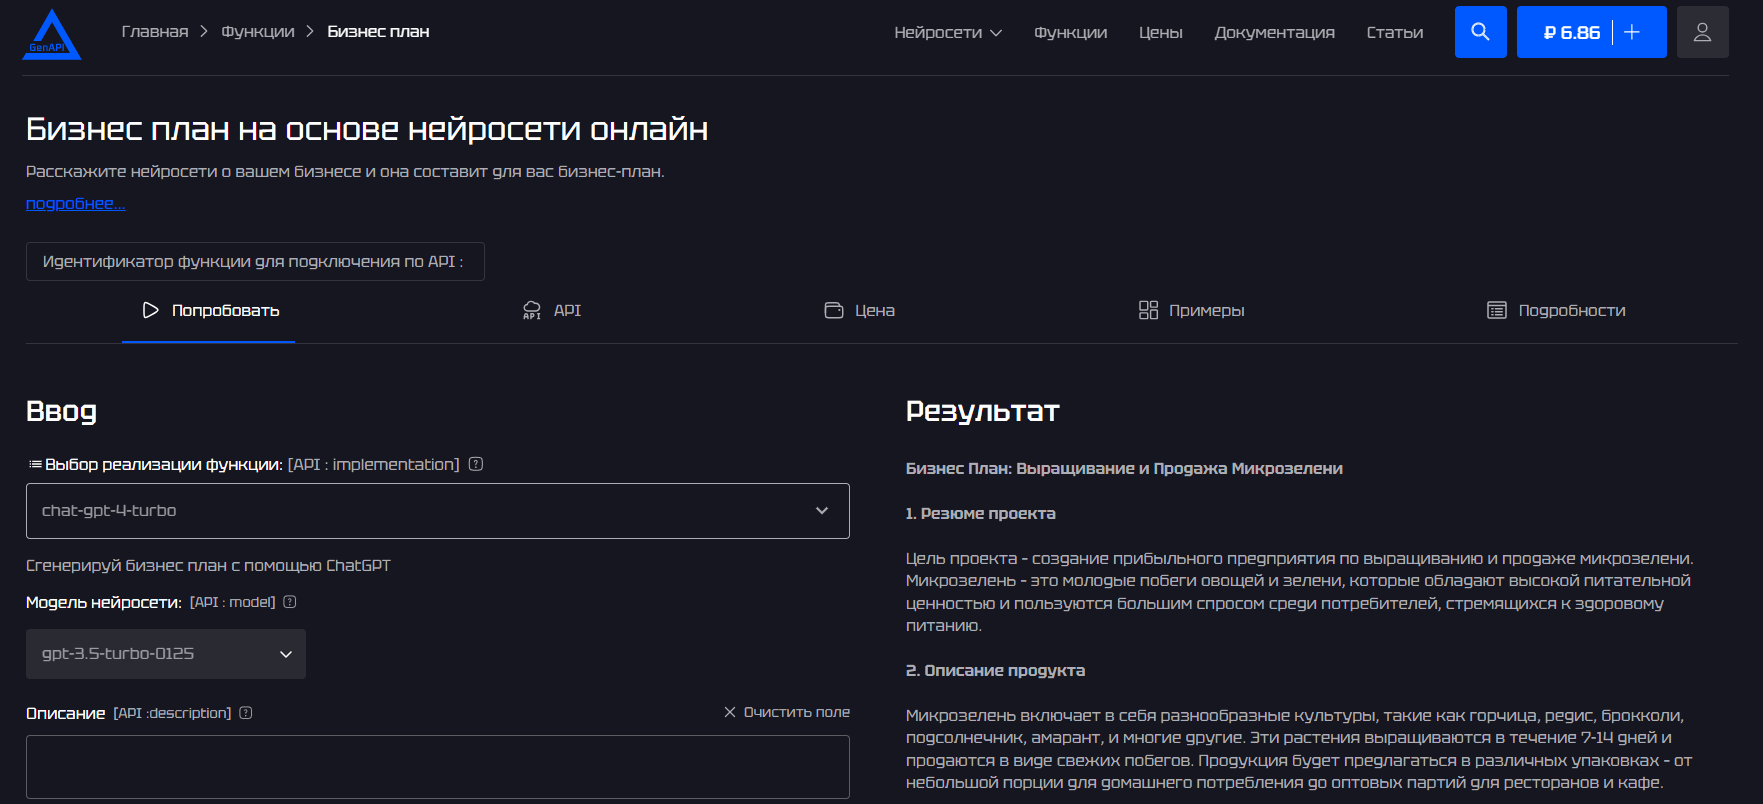The image size is (1763, 804).
Task: Open the chat-gpt-4-turbo implementation dropdown
Action: [437, 511]
